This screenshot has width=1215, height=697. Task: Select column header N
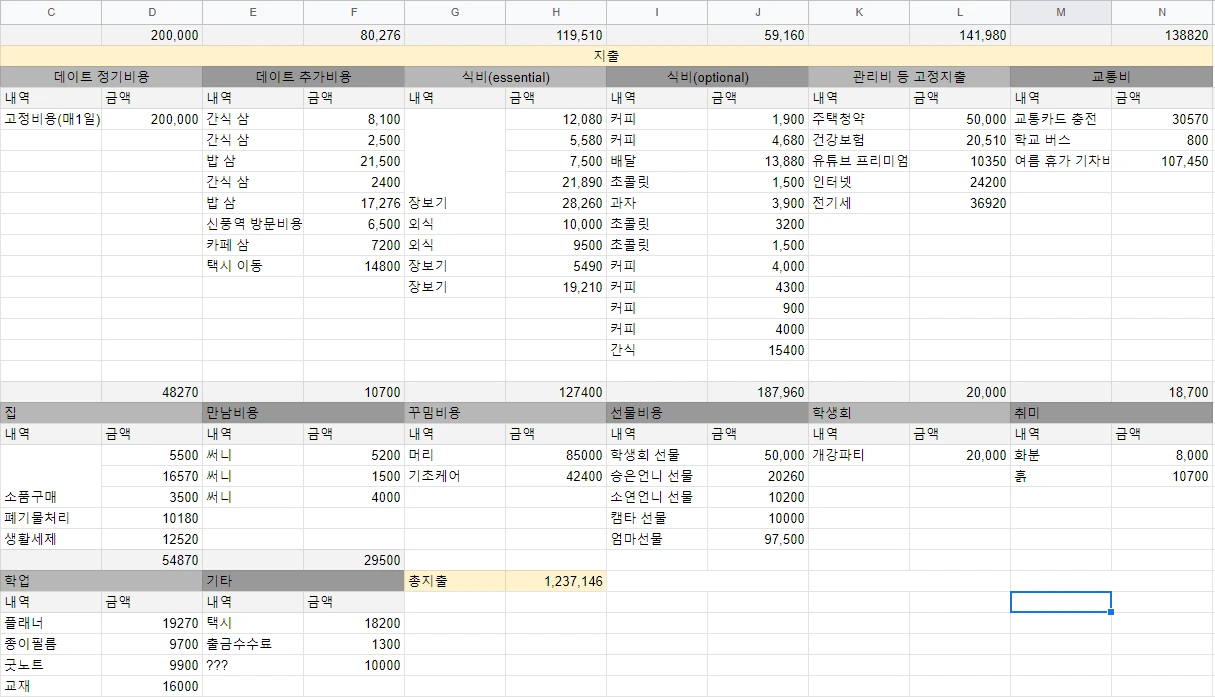coord(1162,12)
